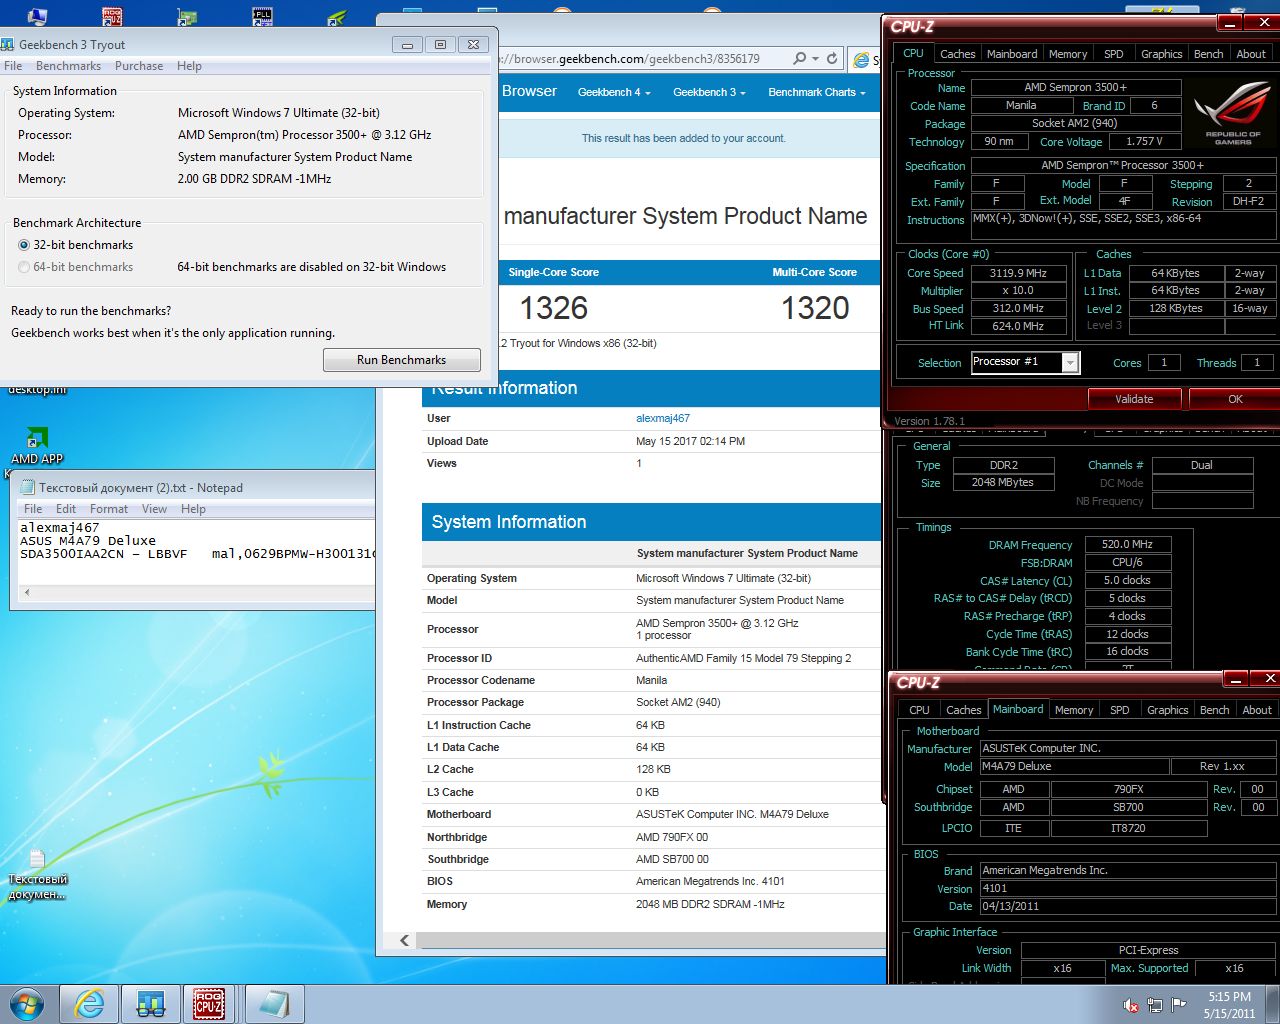This screenshot has width=1280, height=1024.
Task: Open the IE address bar search dropdown arrow
Action: 815,58
